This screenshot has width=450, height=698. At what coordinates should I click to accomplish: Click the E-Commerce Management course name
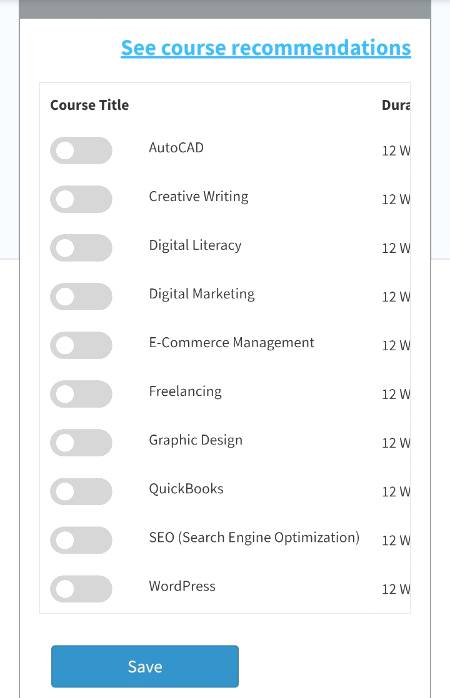[231, 342]
